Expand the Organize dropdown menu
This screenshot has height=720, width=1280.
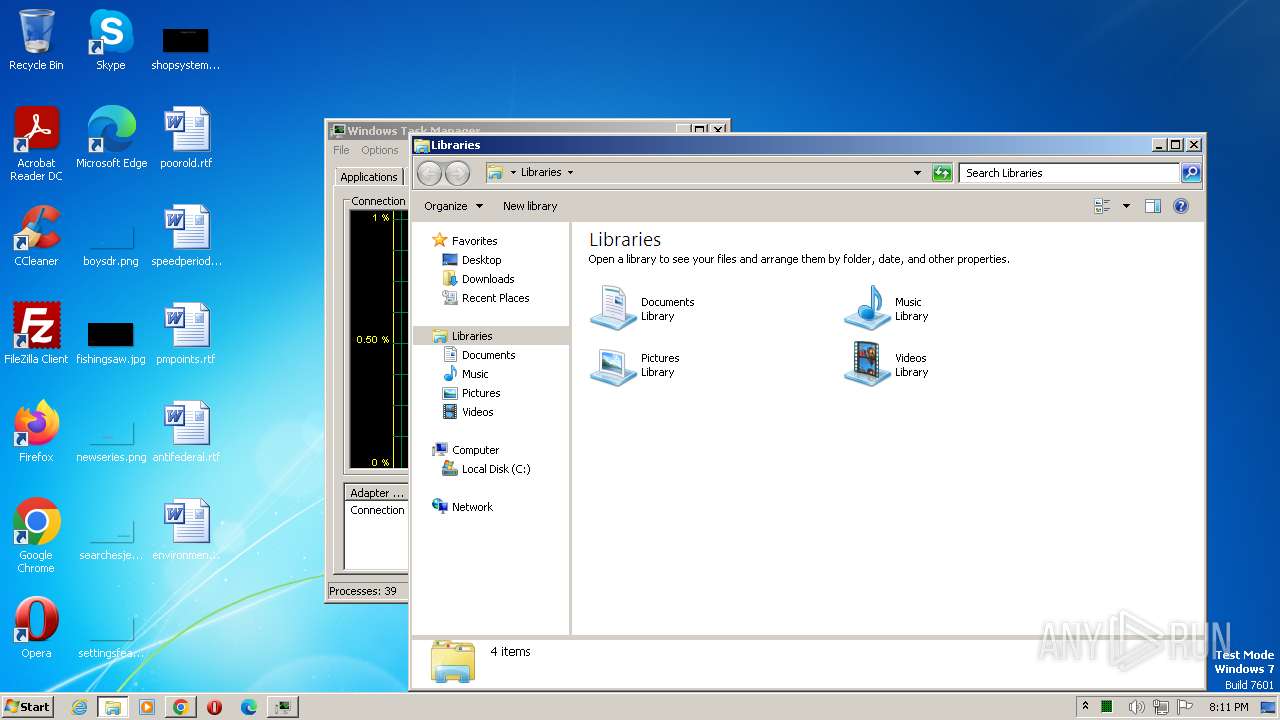pos(453,206)
